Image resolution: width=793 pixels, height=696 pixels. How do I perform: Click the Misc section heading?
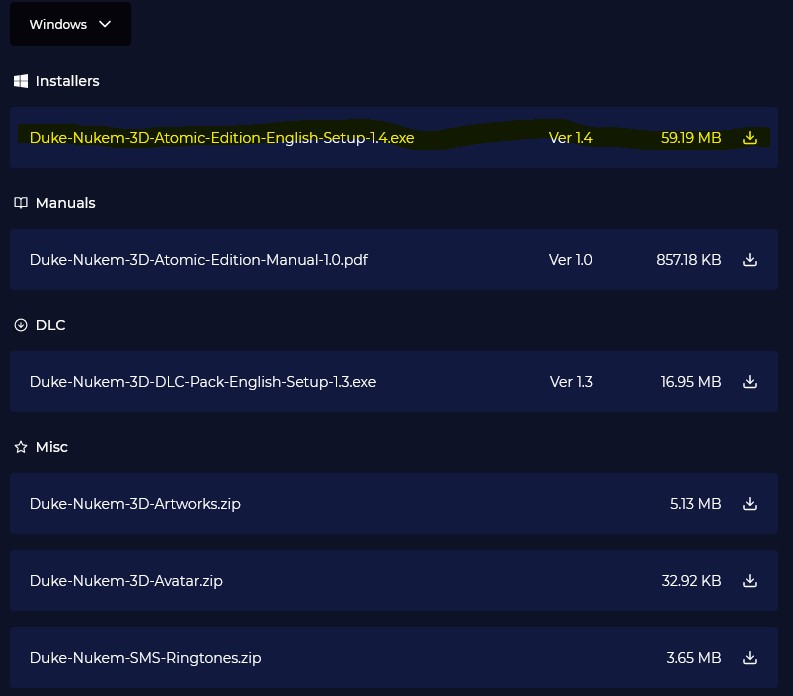[x=52, y=447]
